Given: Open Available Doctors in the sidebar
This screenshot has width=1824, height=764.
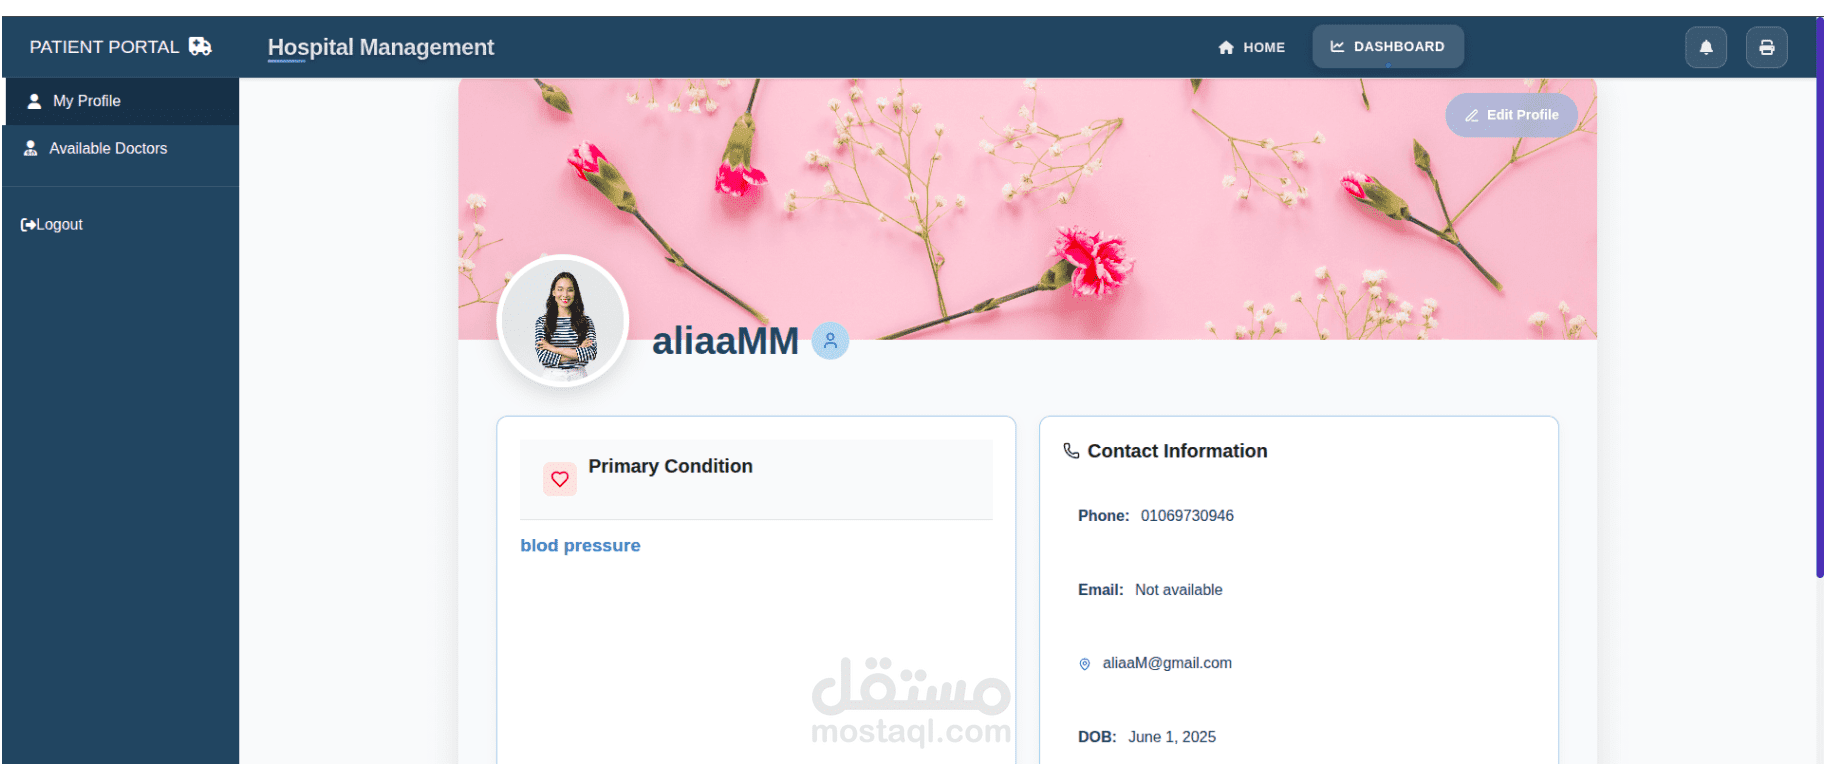Looking at the screenshot, I should (x=122, y=148).
